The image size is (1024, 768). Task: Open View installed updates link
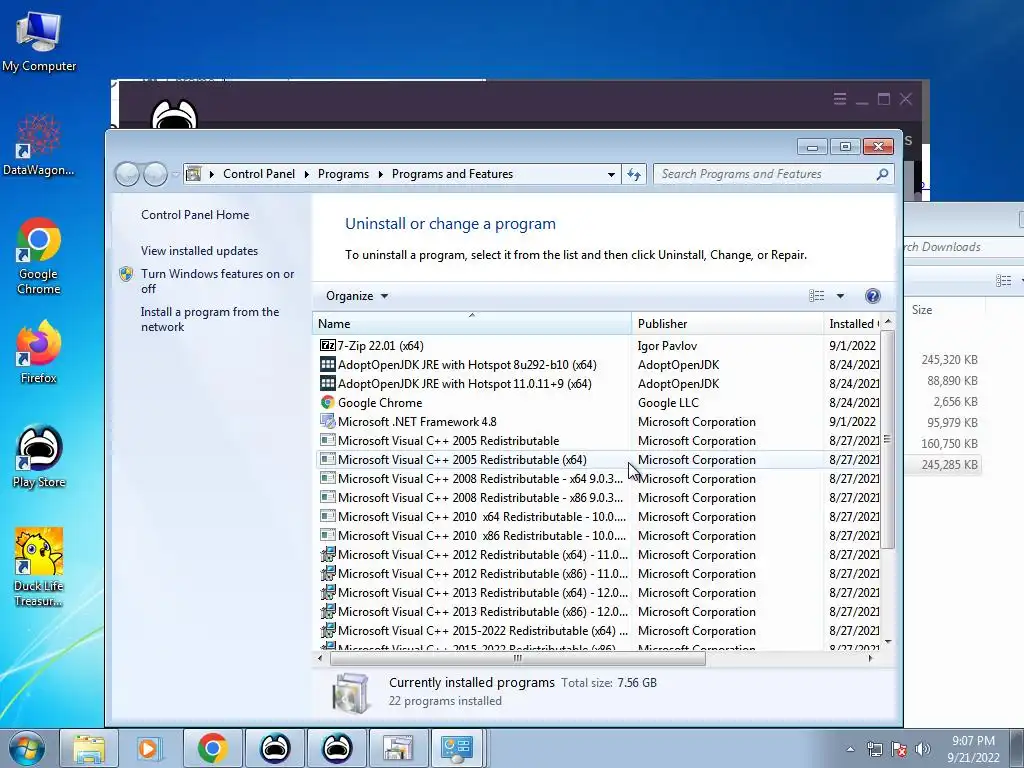199,251
